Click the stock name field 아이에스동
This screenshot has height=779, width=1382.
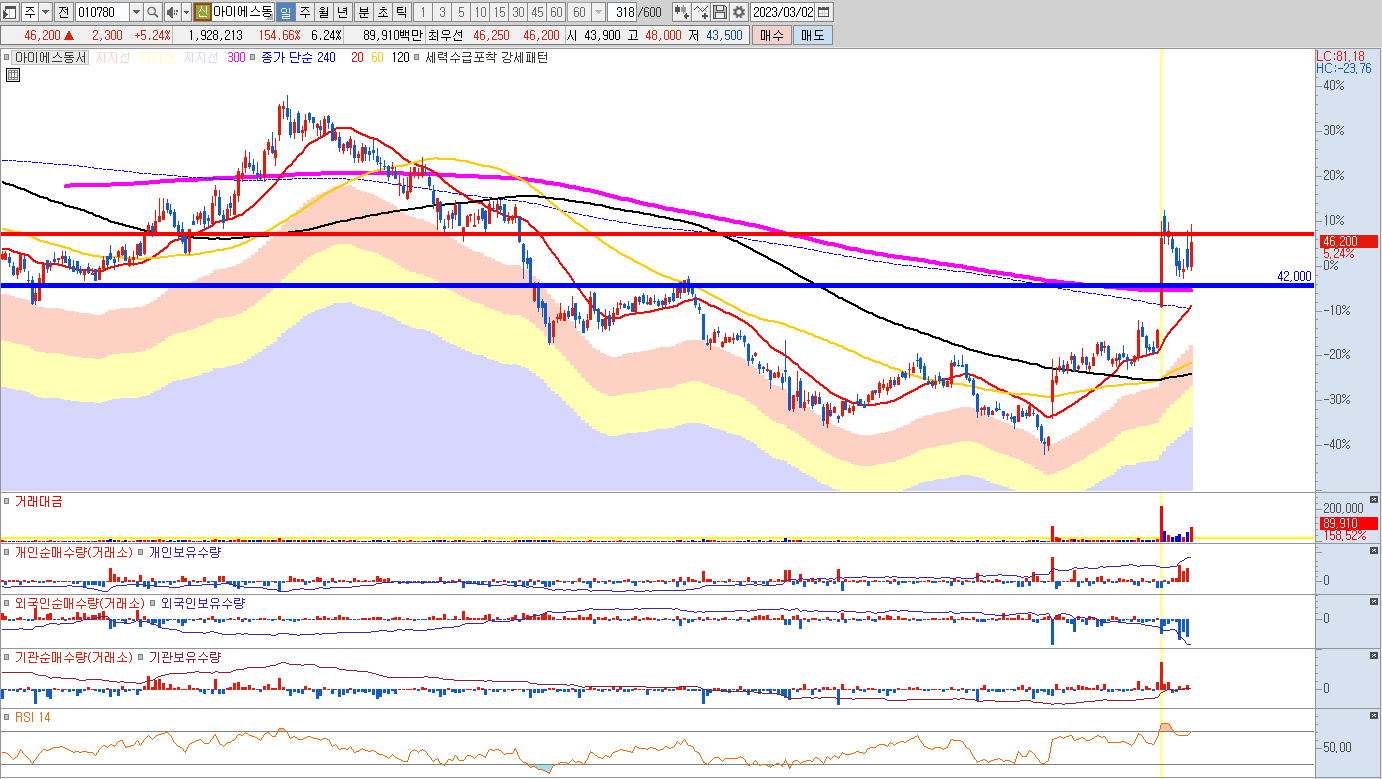[x=242, y=12]
